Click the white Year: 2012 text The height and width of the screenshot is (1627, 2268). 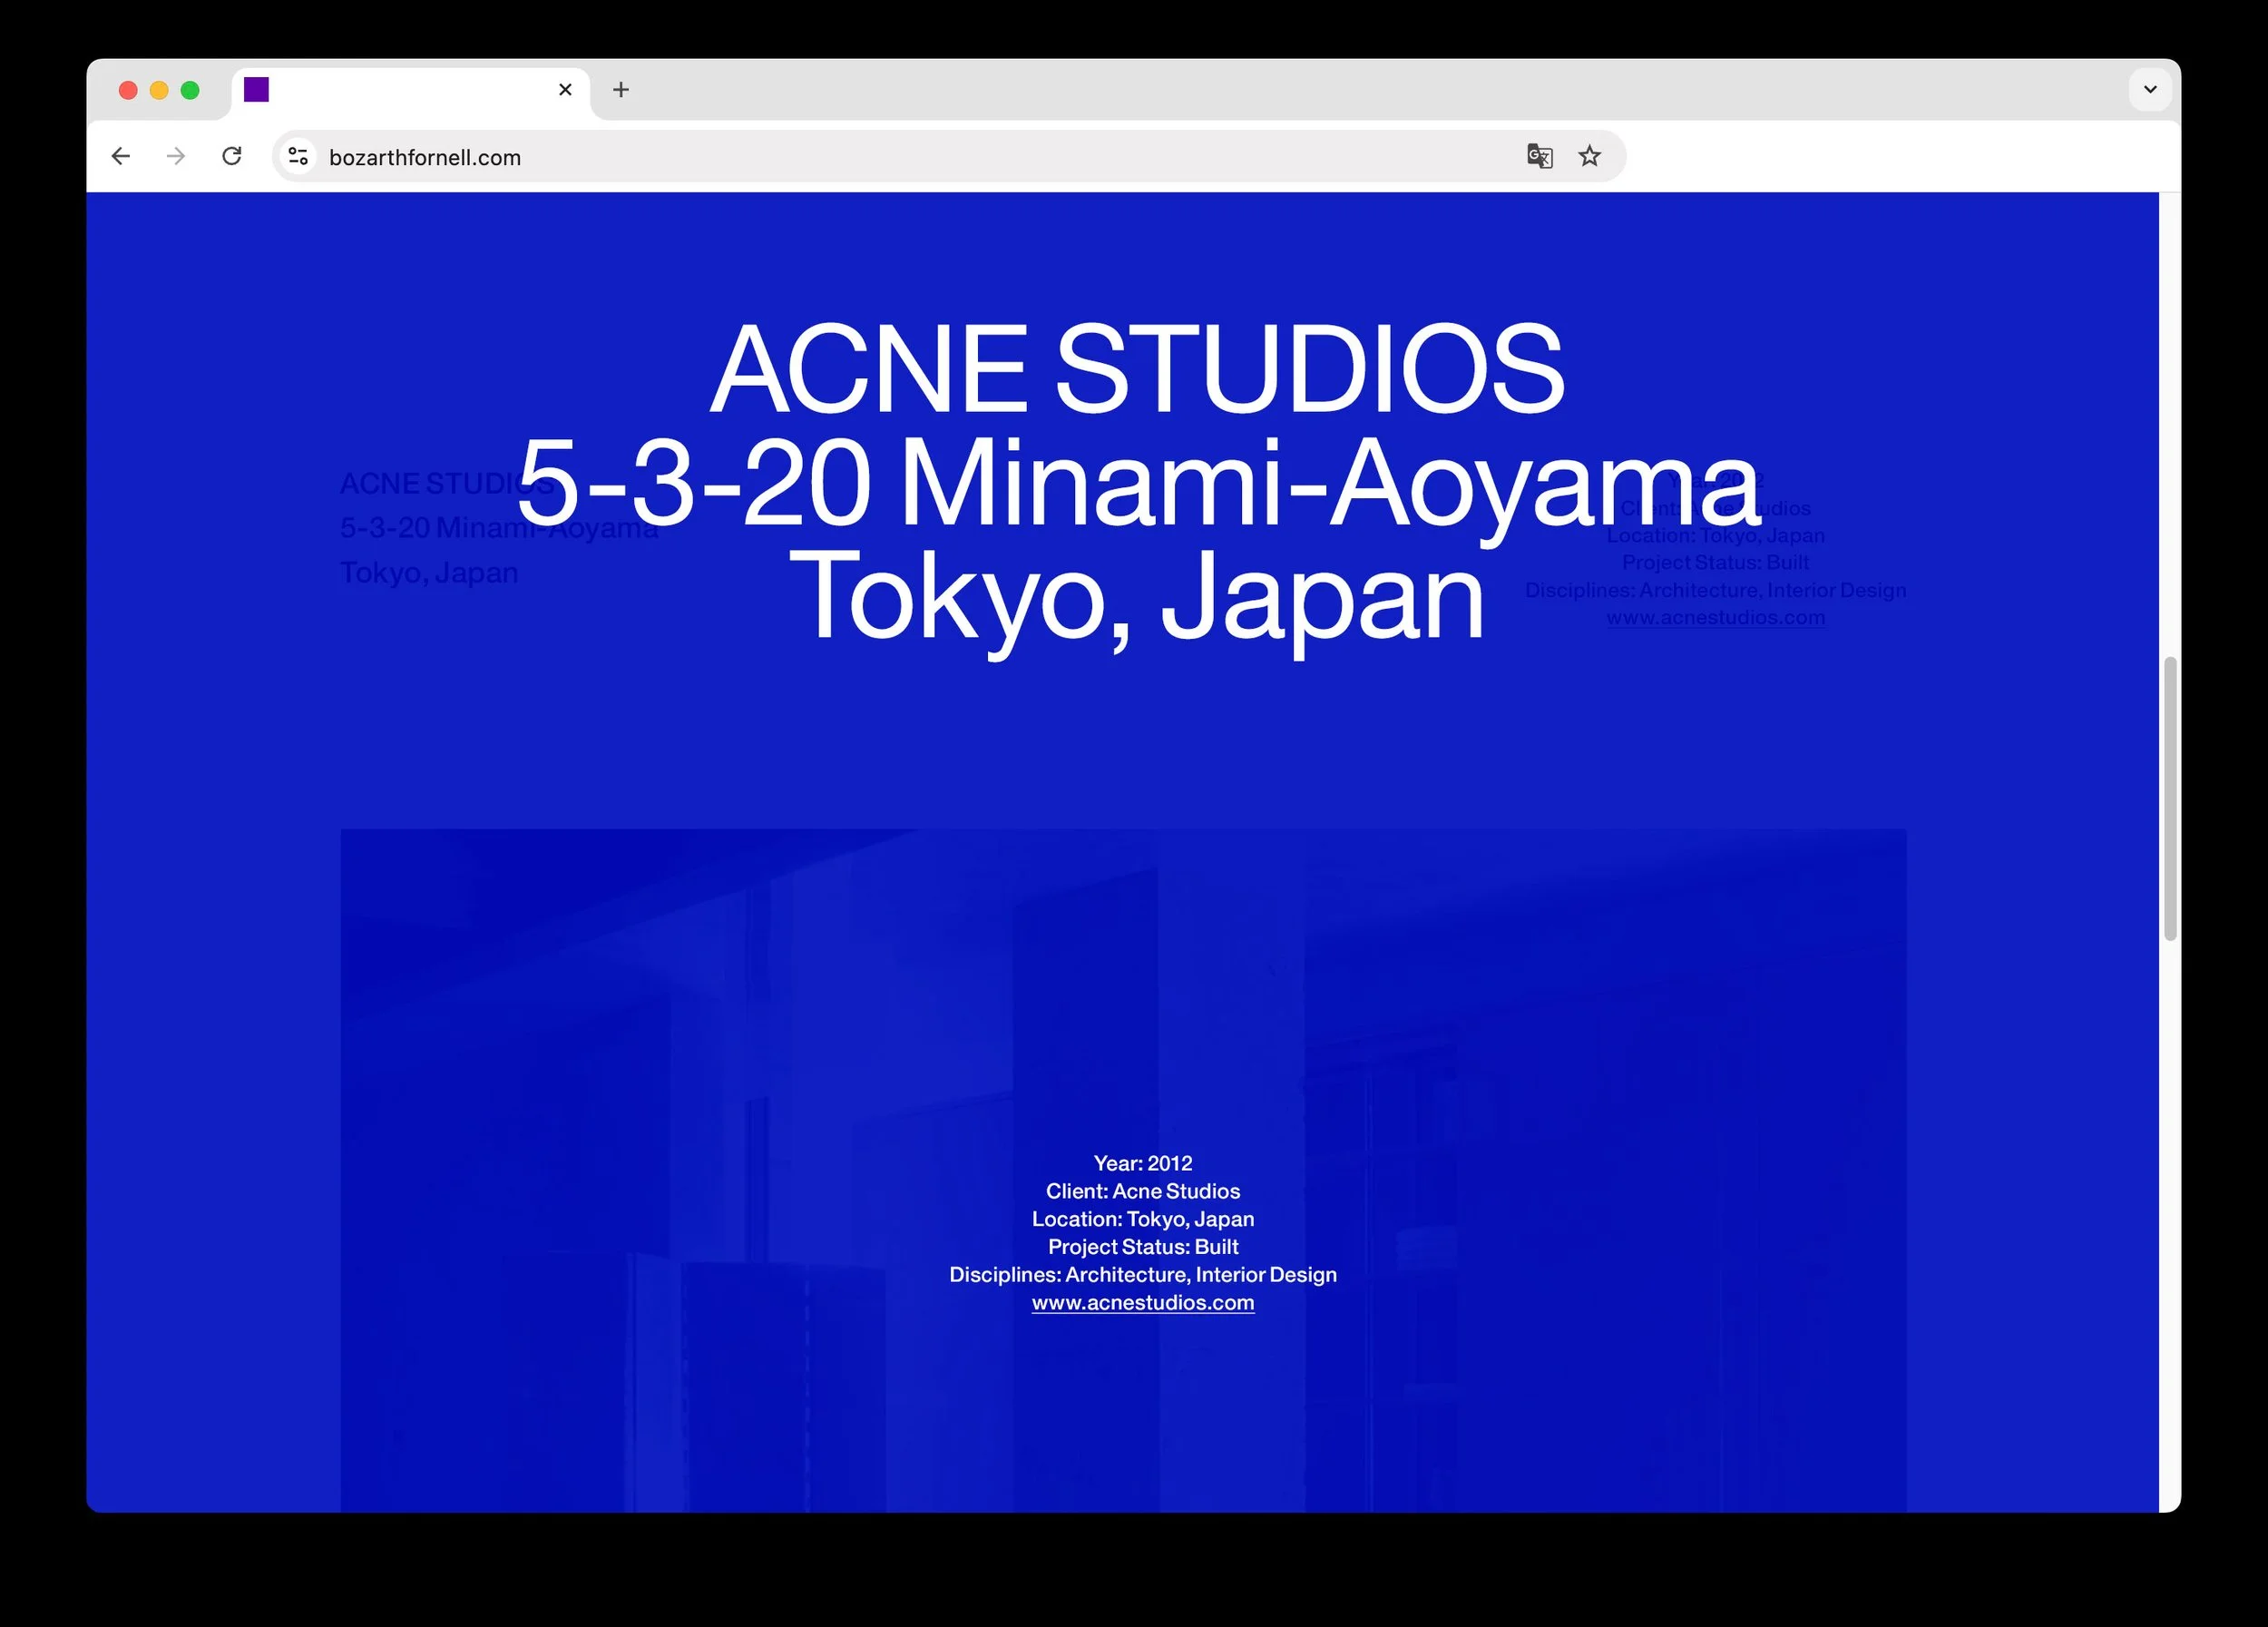[1143, 1163]
